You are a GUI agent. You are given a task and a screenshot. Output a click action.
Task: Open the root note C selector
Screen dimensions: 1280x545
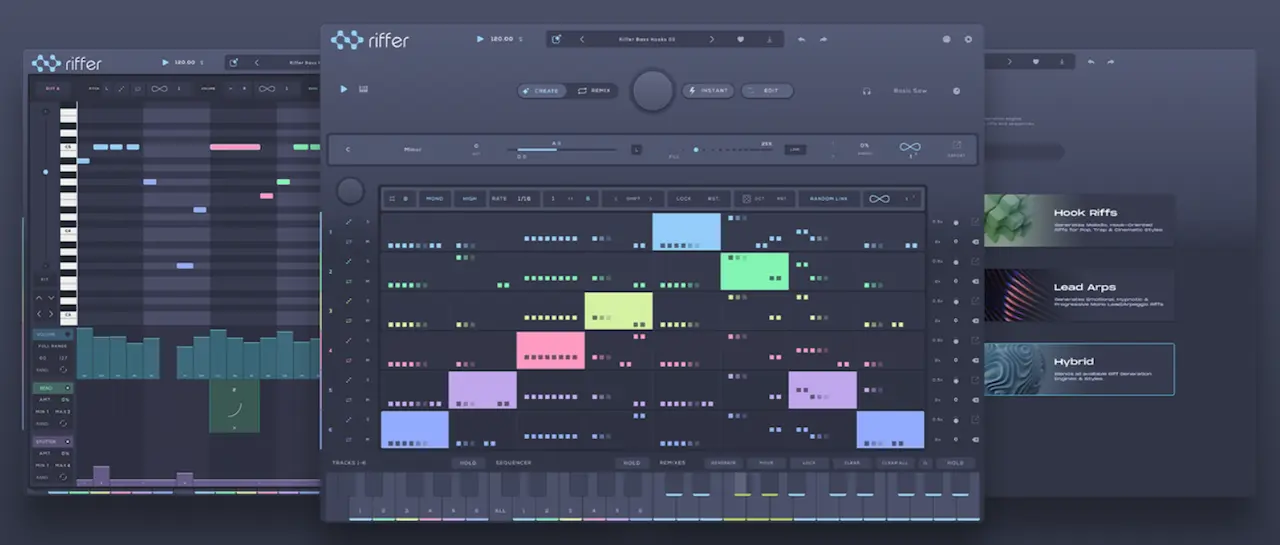pos(348,150)
